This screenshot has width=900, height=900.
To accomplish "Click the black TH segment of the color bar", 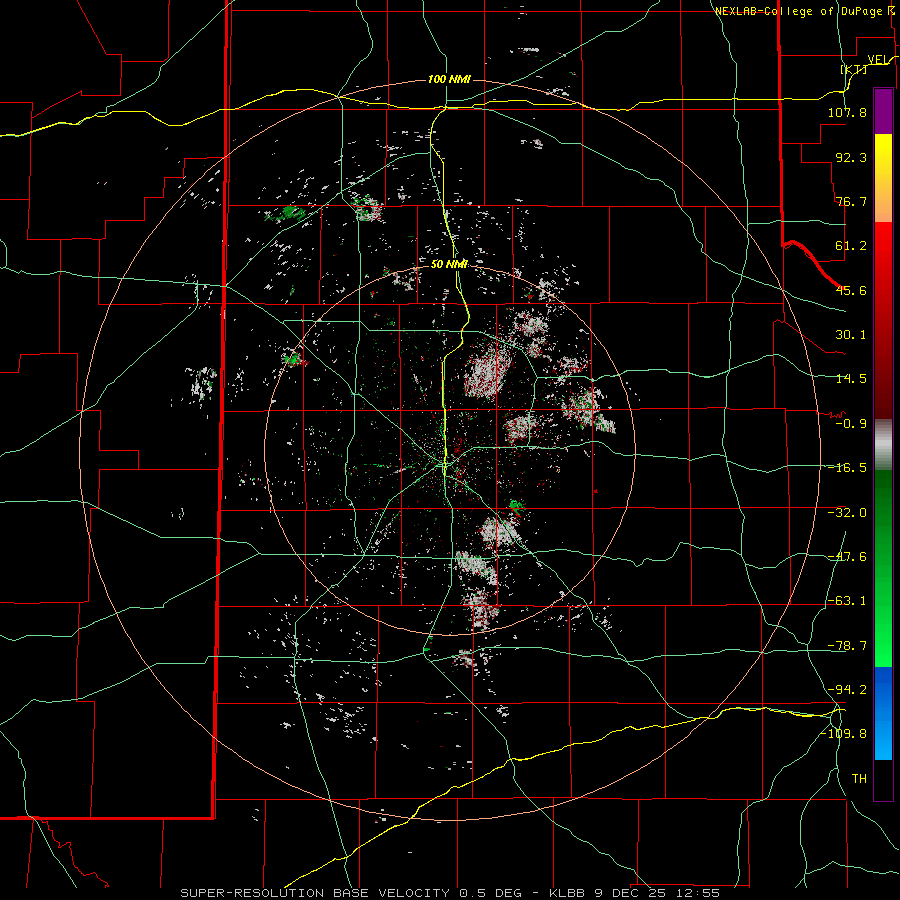I will click(883, 779).
